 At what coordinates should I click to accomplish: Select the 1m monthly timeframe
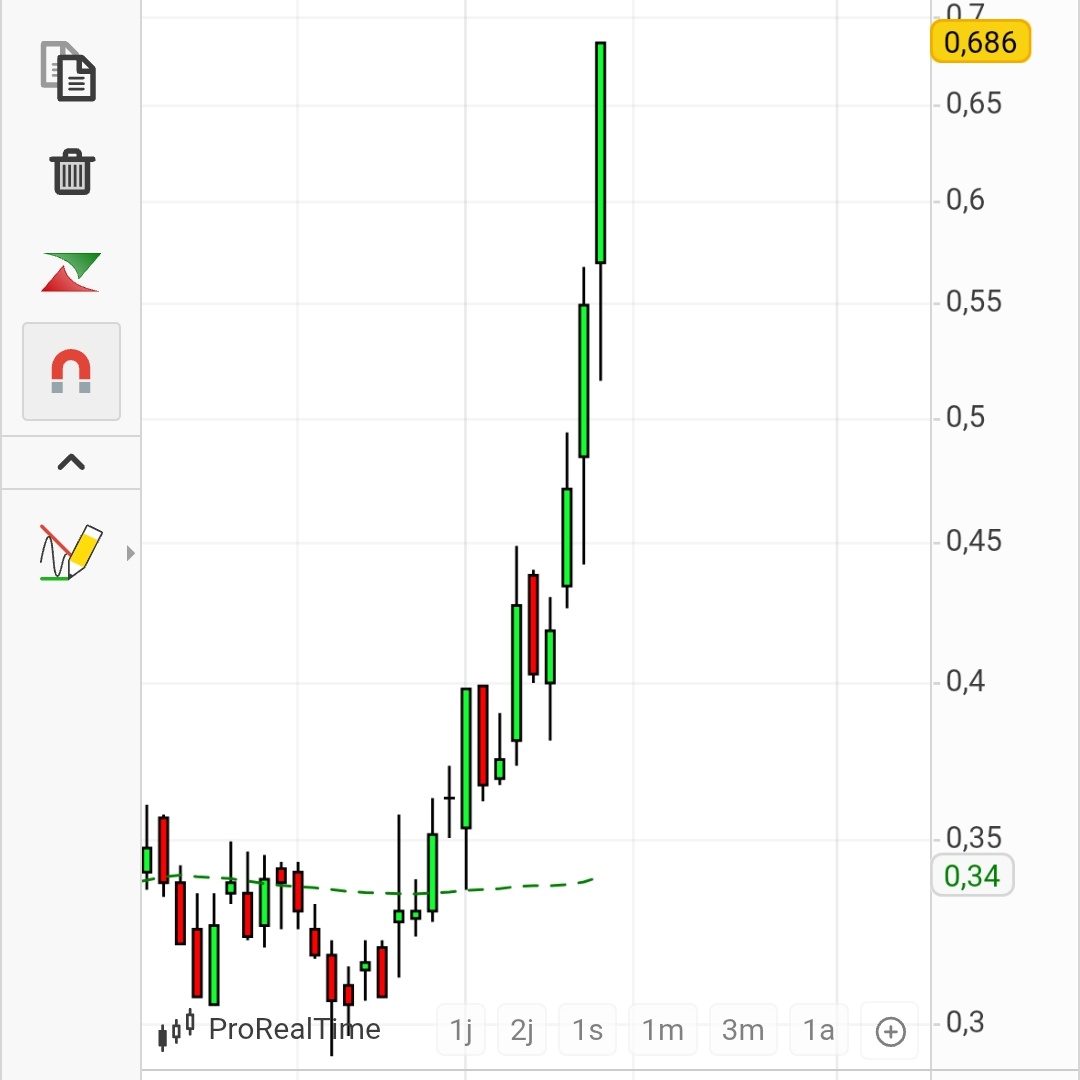click(663, 1030)
